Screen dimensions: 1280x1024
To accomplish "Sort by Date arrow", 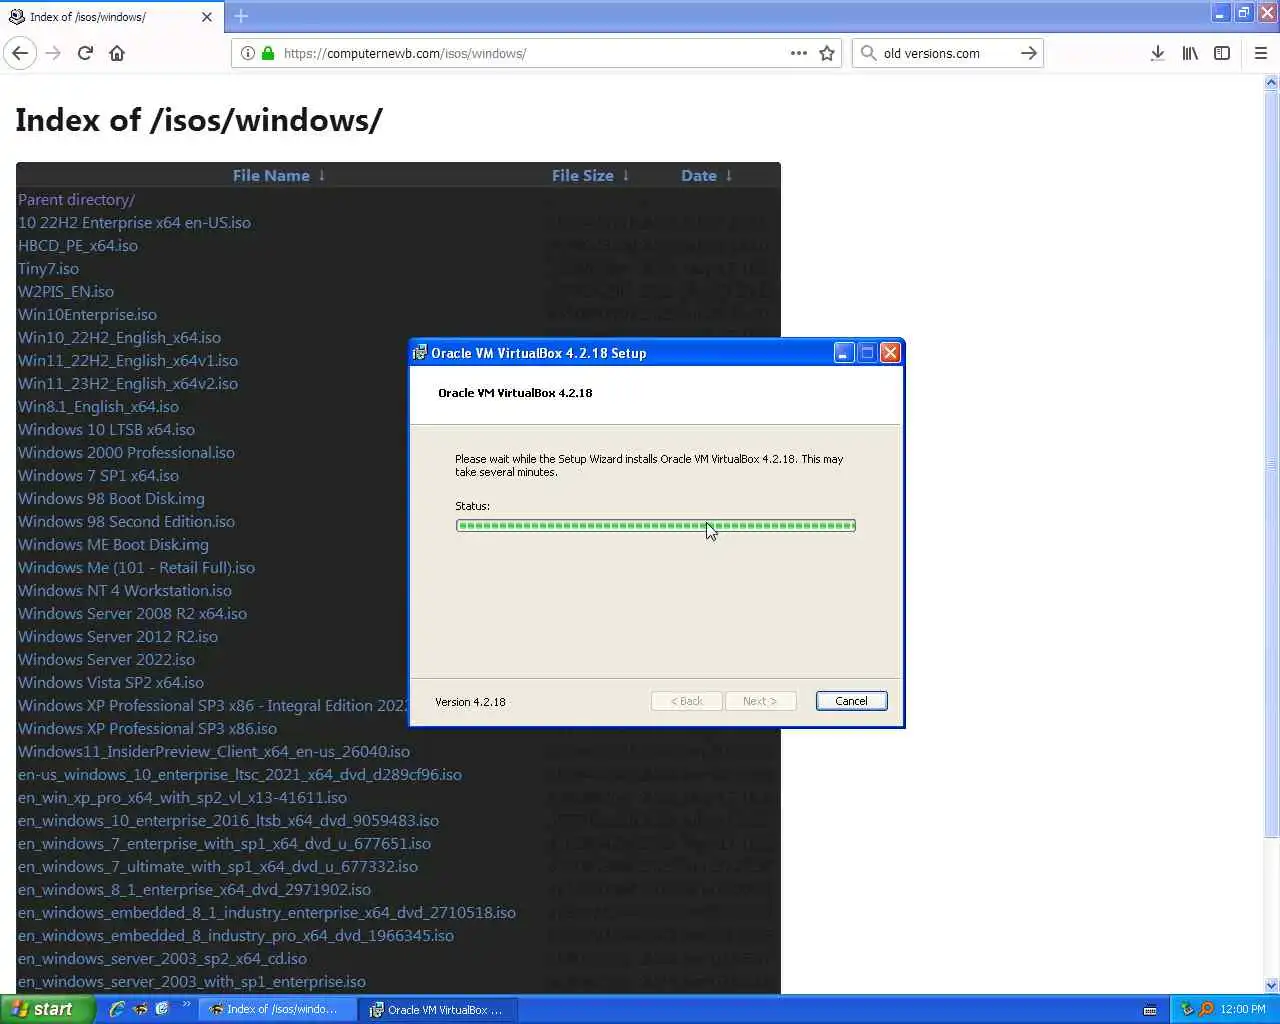I will coord(729,175).
